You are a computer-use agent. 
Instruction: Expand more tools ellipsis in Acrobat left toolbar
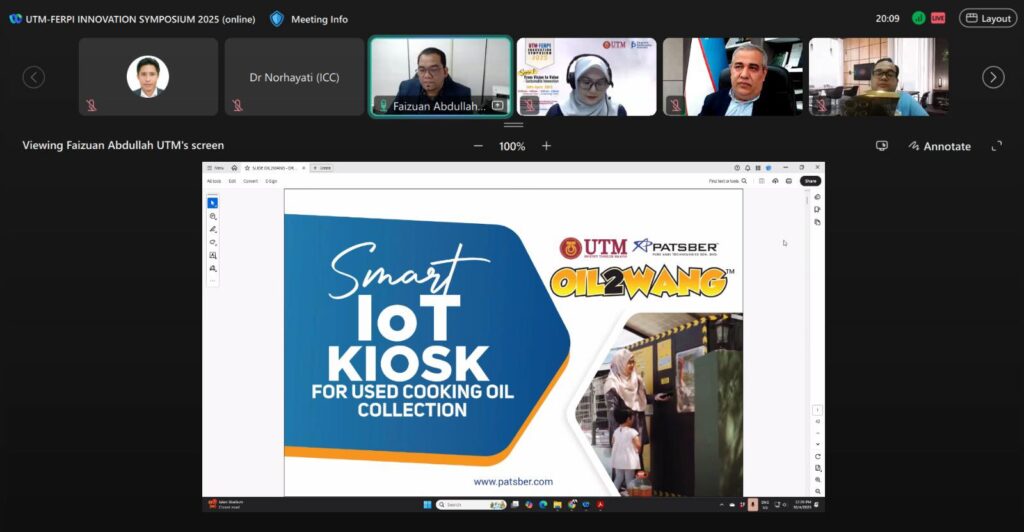coord(213,281)
